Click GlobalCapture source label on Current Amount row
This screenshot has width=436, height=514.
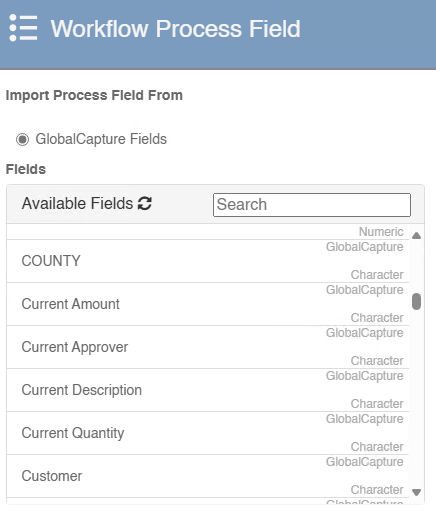pyautogui.click(x=365, y=290)
